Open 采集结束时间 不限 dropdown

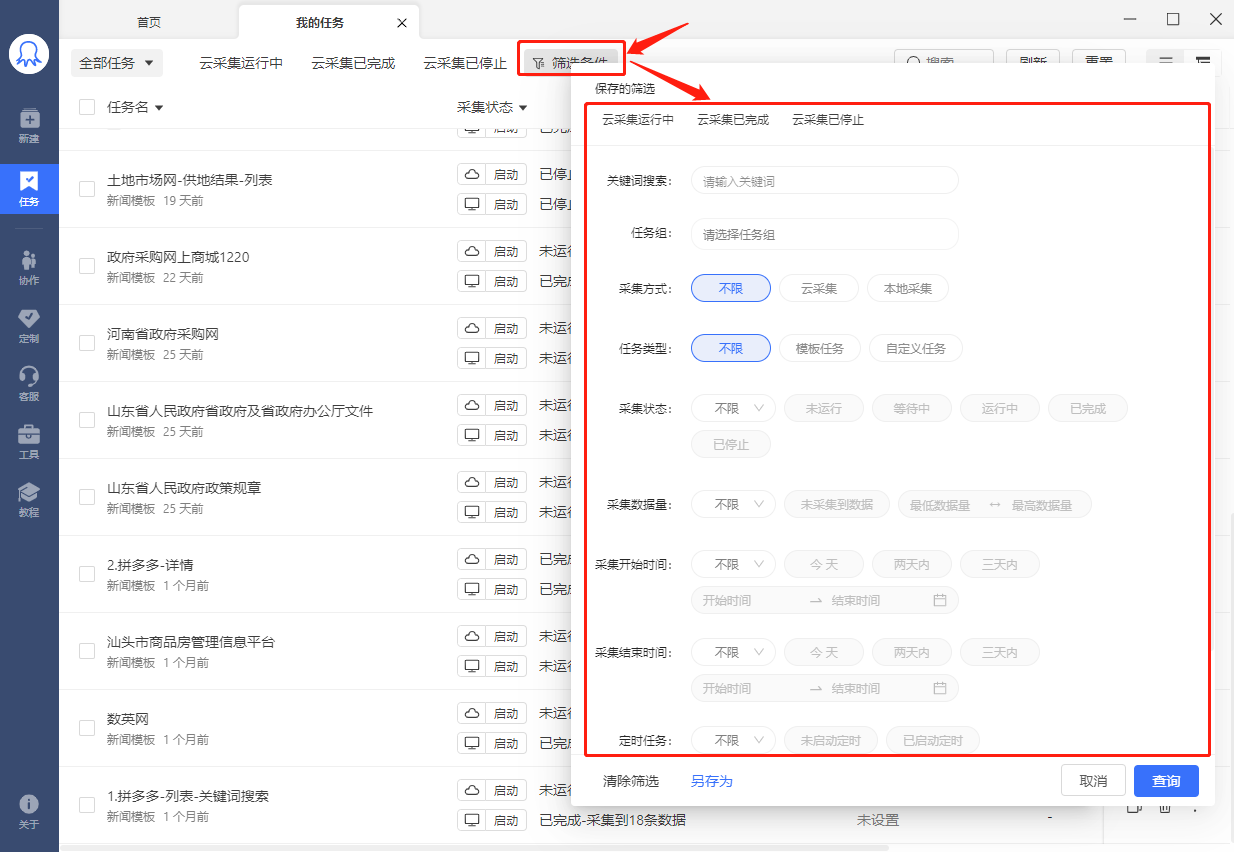click(733, 653)
